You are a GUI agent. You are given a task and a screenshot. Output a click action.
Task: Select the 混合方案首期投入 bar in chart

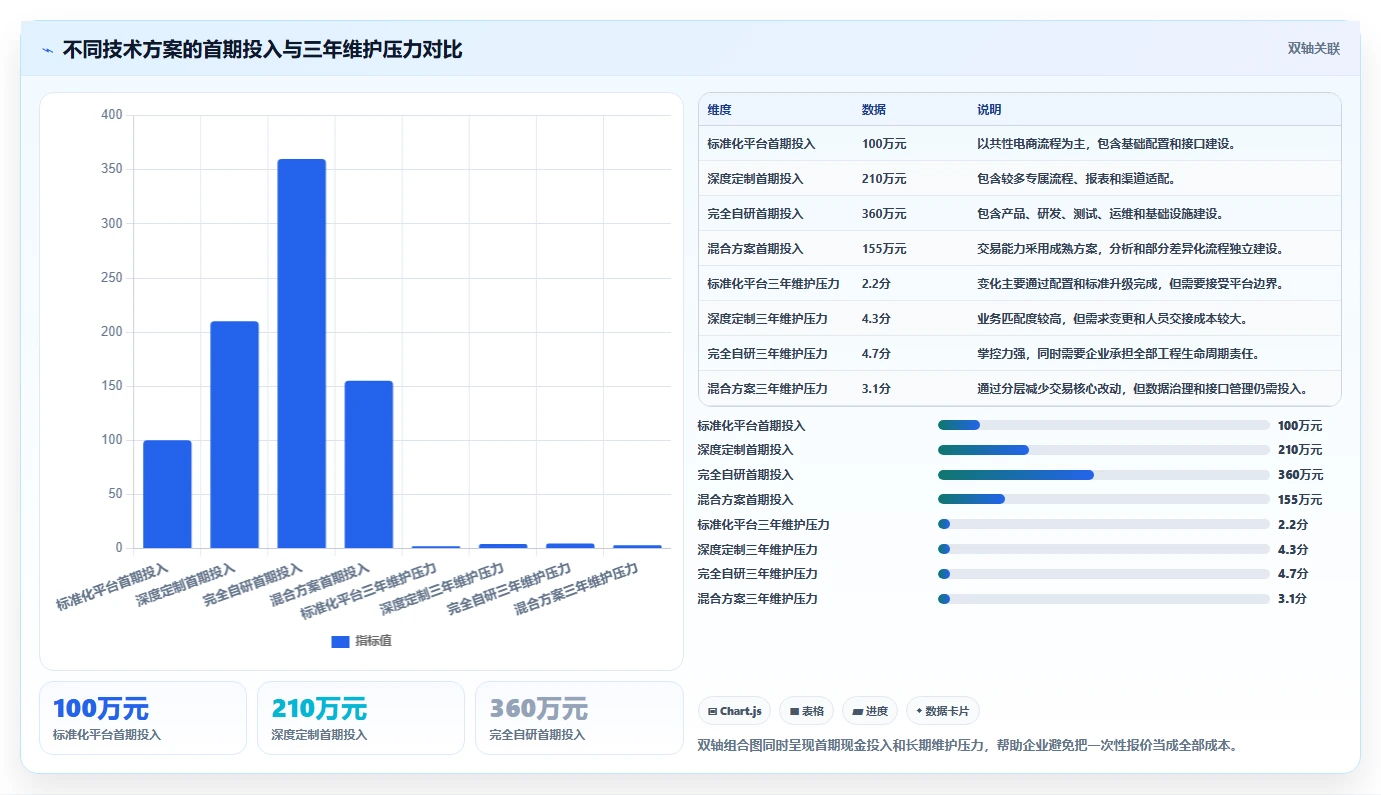click(368, 464)
